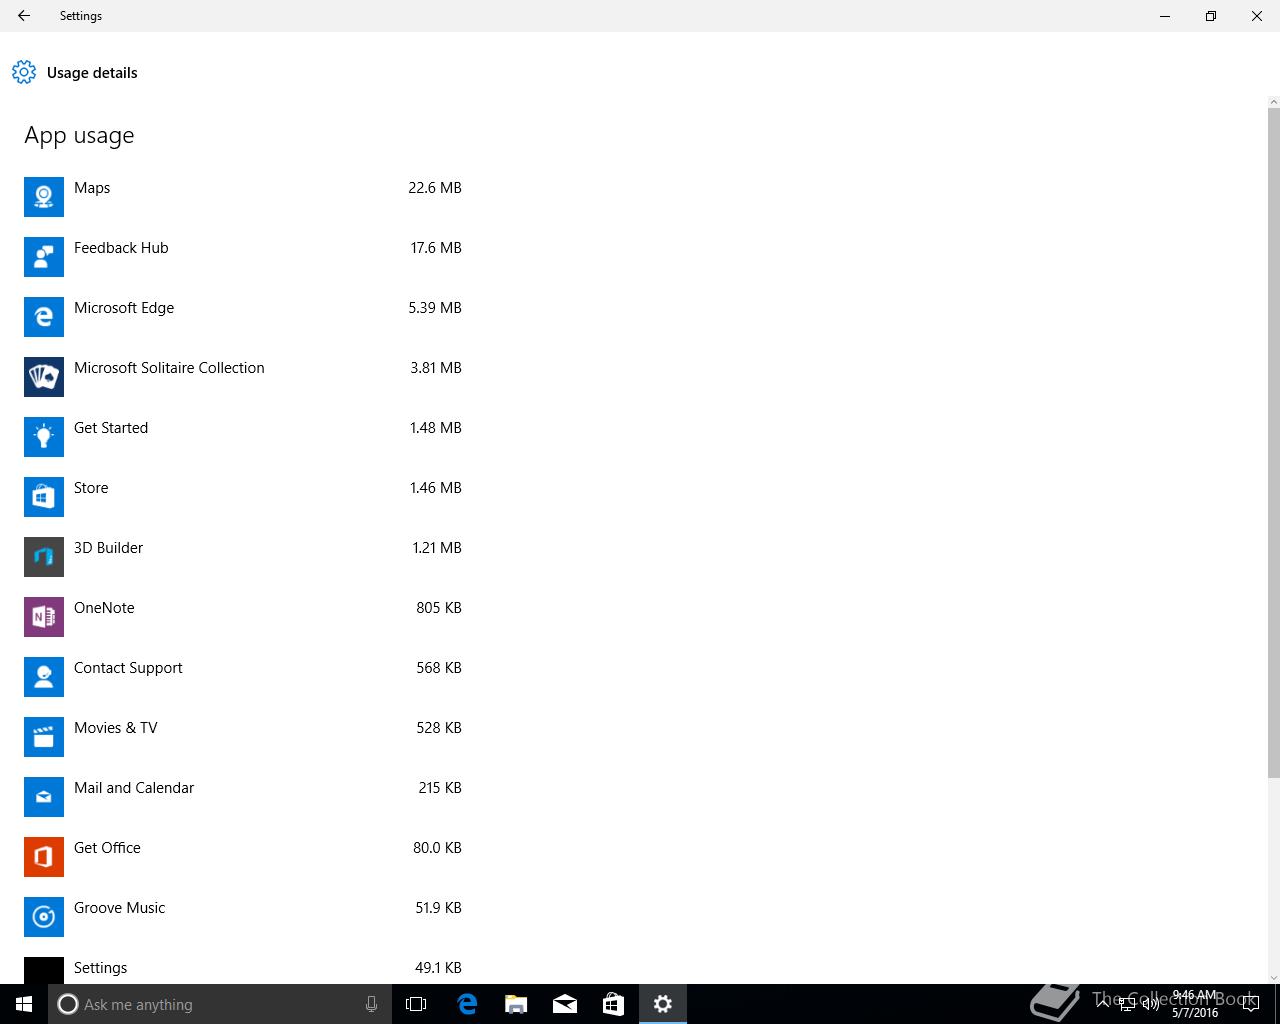This screenshot has height=1024, width=1280.
Task: Open the Mail app from the taskbar
Action: [x=565, y=1004]
